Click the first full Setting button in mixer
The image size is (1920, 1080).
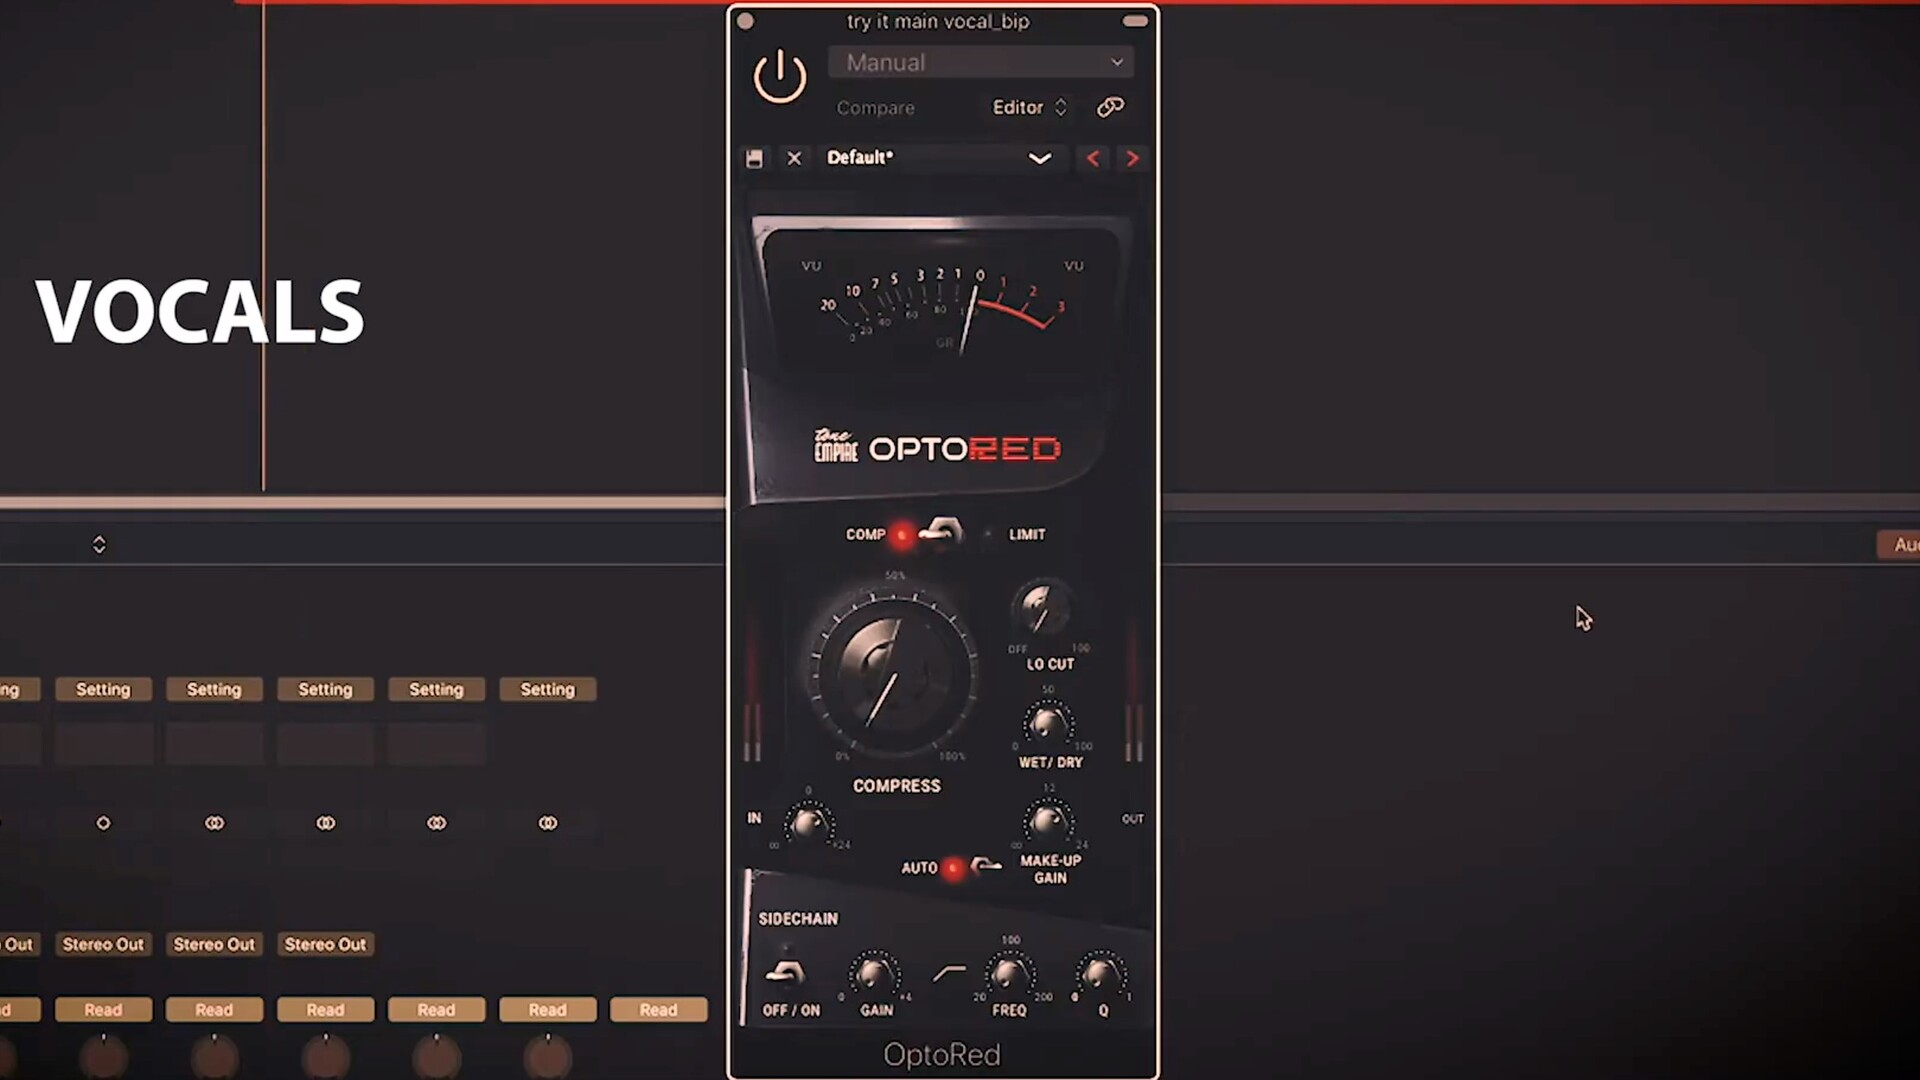103,689
